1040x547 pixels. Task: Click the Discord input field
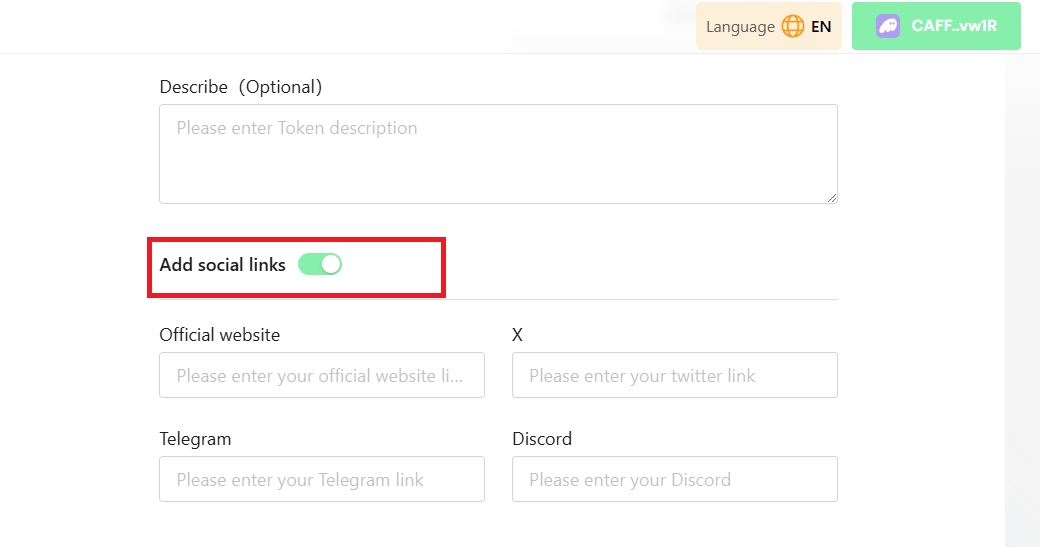click(x=675, y=479)
